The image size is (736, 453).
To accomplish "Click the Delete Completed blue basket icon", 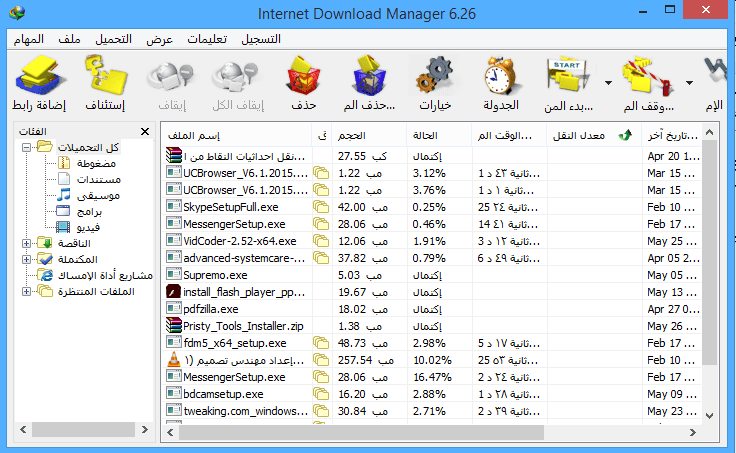I will (369, 76).
